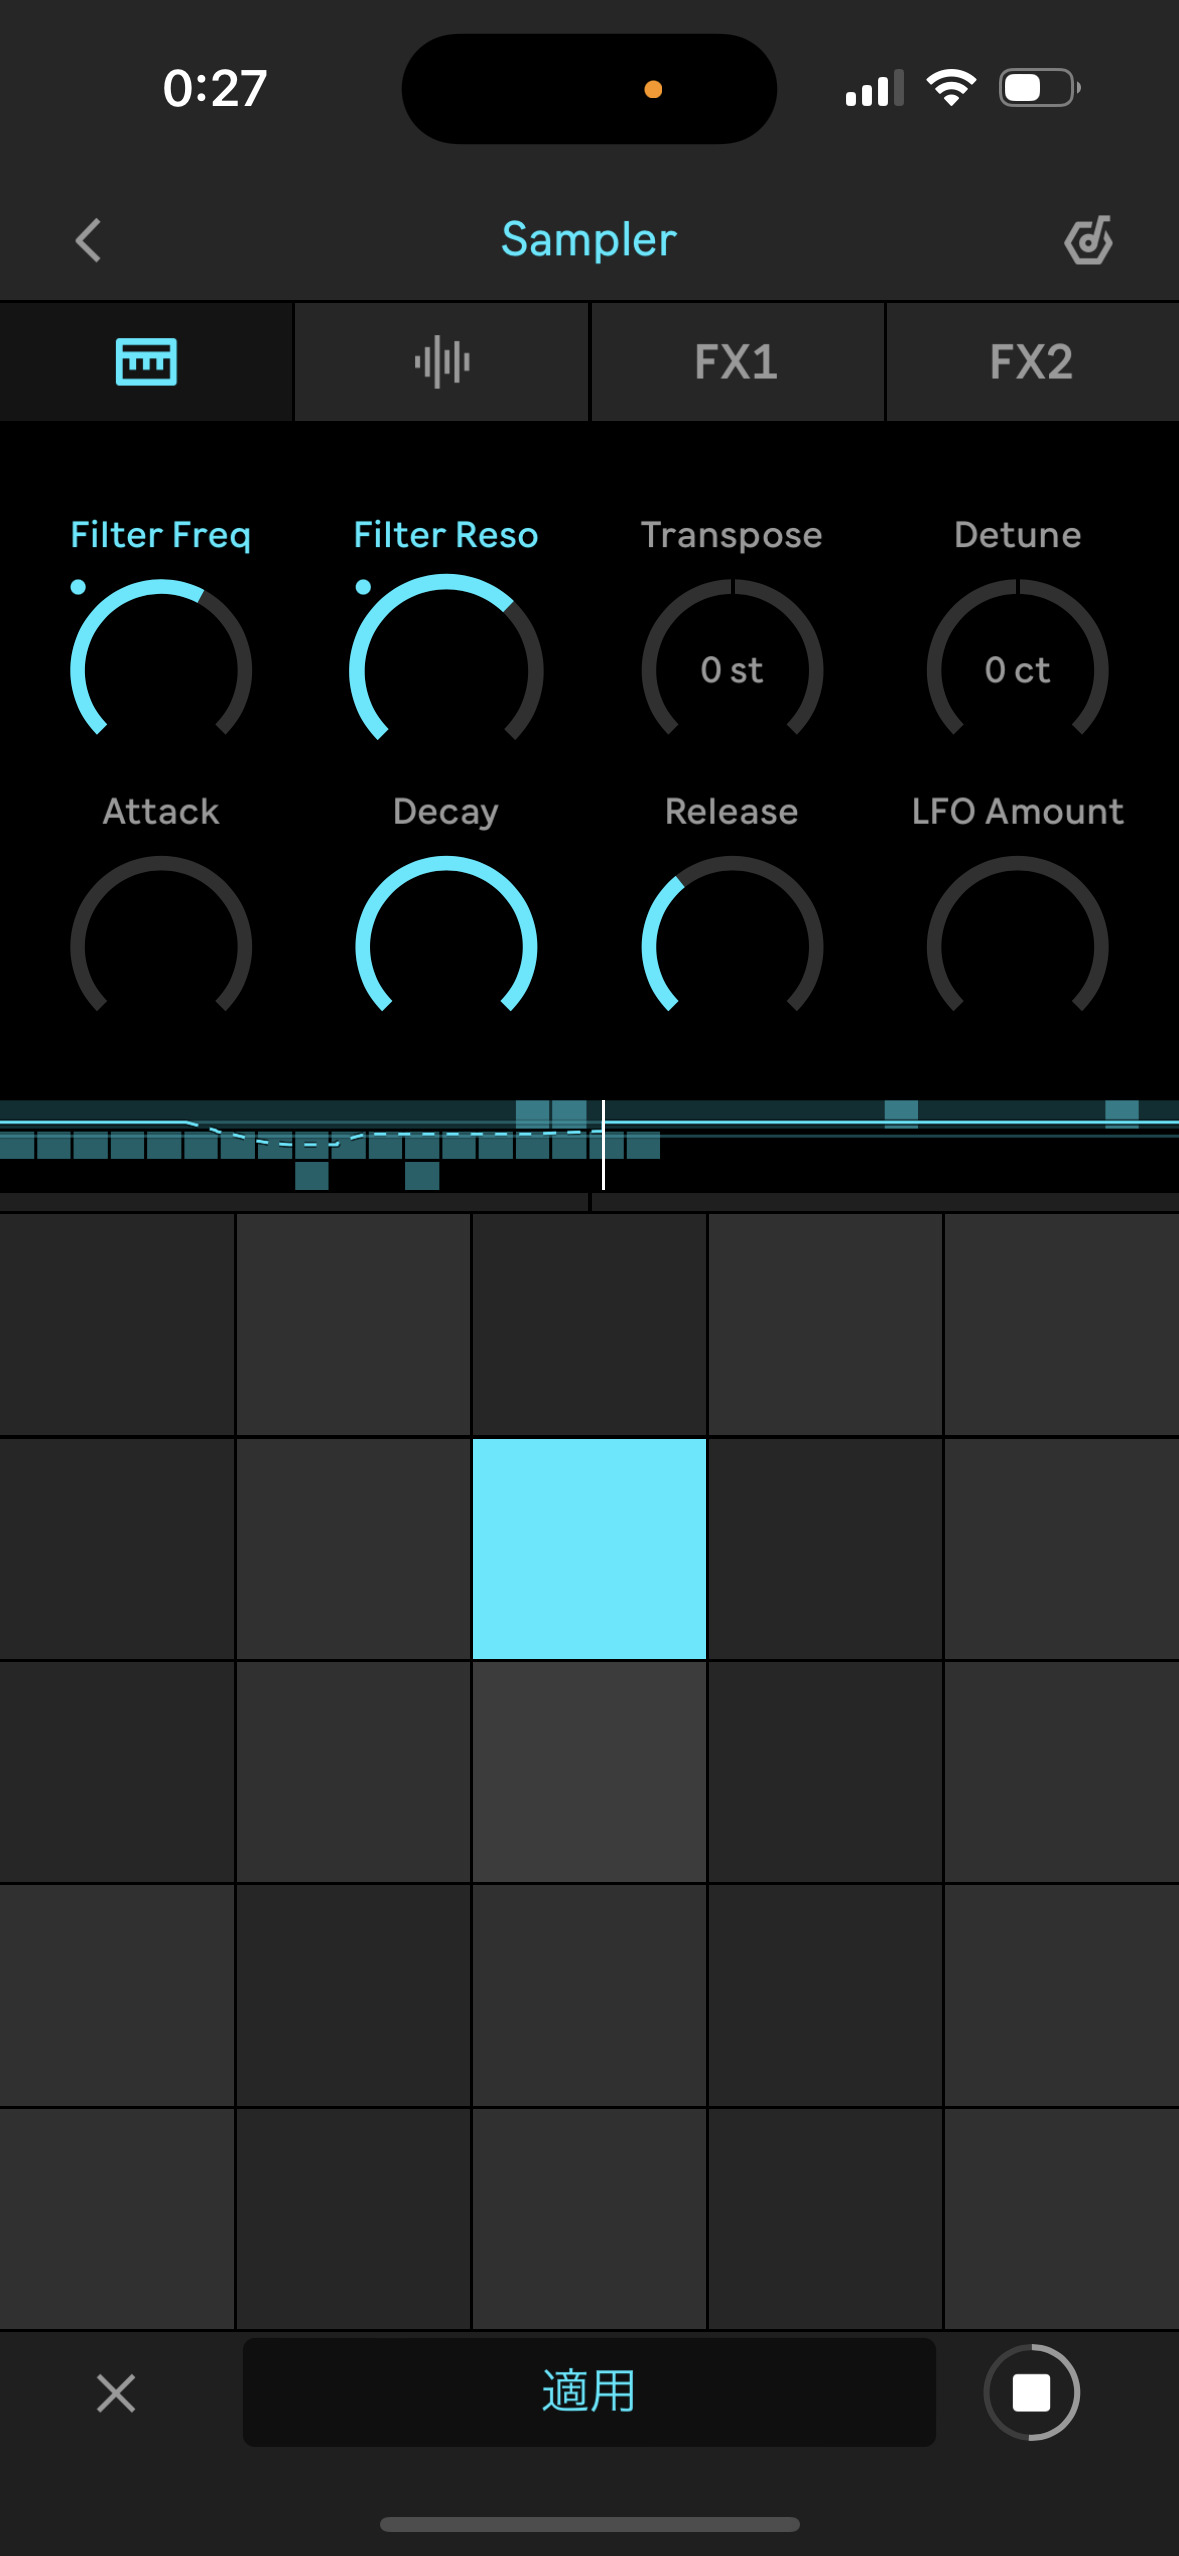Tap the lighter gray pad below the cyan pad
The width and height of the screenshot is (1179, 2556).
pos(589,1772)
